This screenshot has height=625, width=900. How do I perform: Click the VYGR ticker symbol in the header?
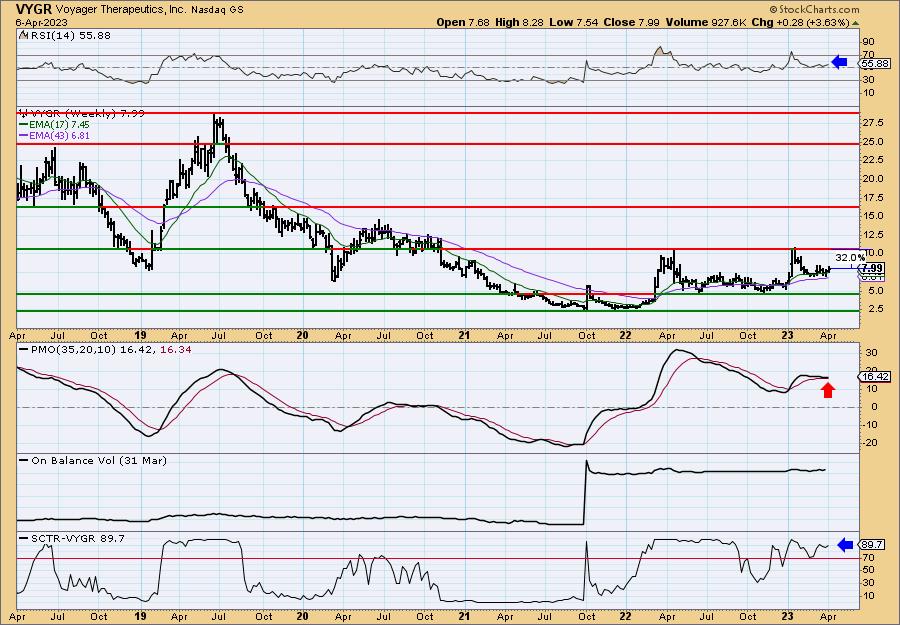click(34, 9)
